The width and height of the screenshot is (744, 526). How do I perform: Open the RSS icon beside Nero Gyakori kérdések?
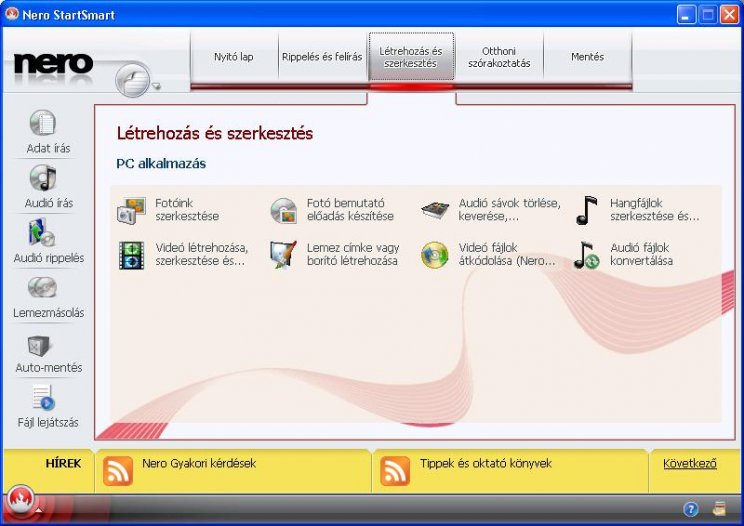pyautogui.click(x=118, y=471)
